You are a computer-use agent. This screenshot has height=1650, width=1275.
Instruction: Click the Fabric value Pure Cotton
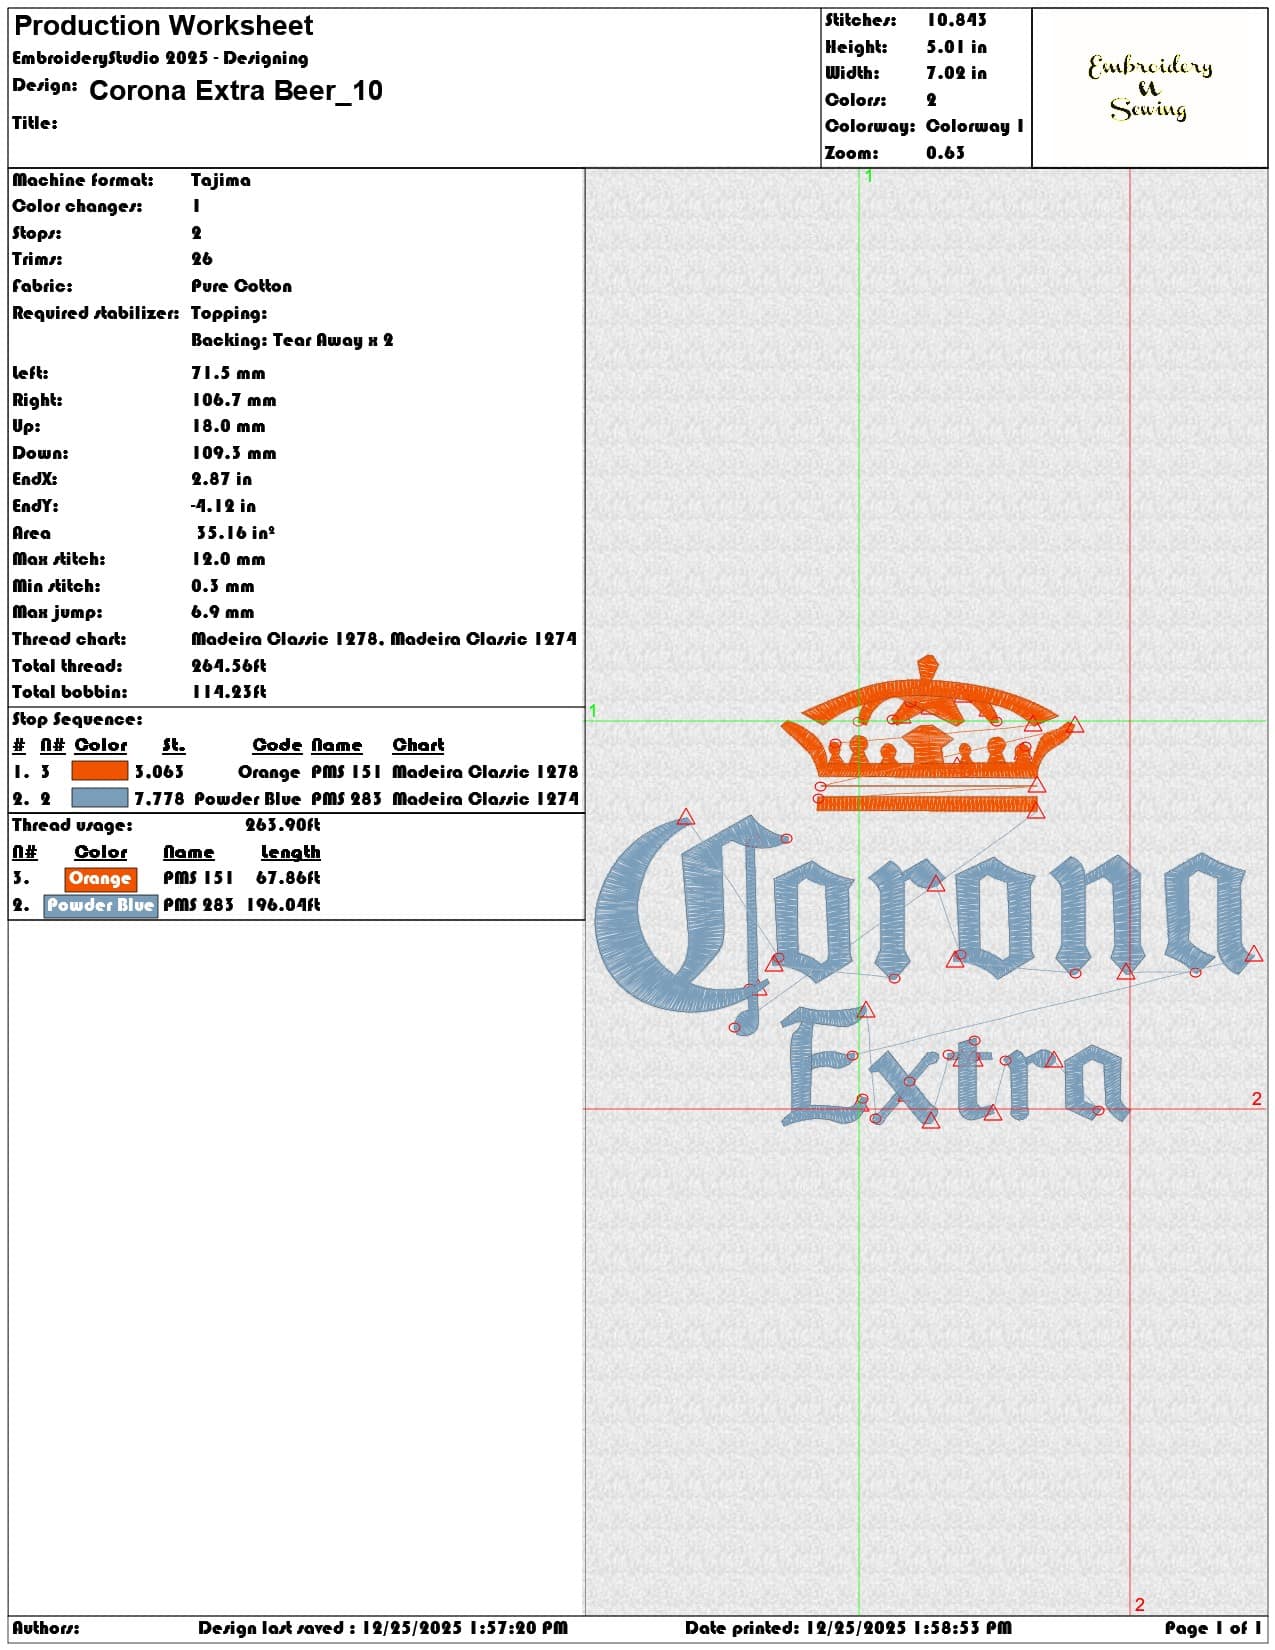tap(241, 286)
